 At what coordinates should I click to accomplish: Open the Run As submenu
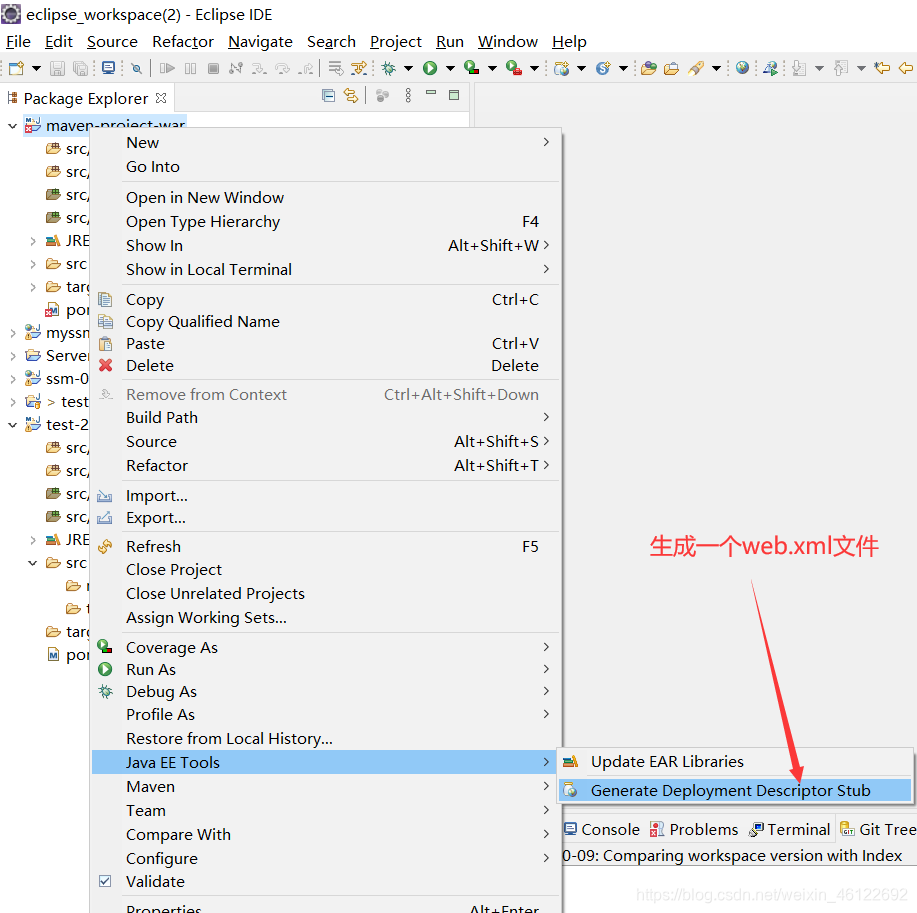(325, 670)
